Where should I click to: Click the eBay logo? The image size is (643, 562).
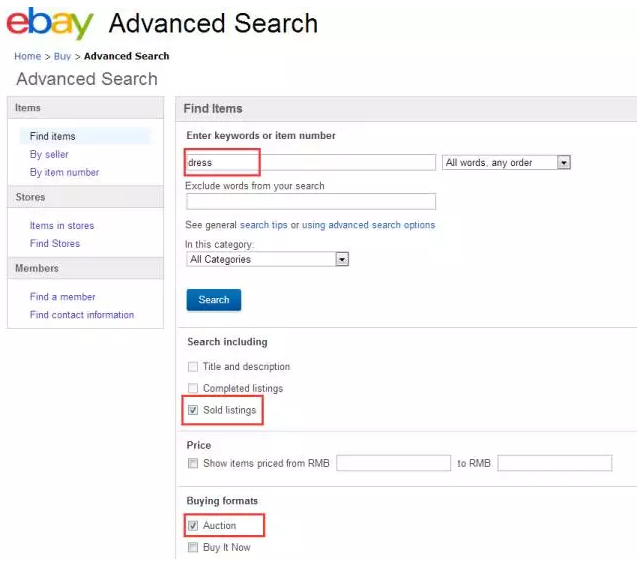(50, 23)
